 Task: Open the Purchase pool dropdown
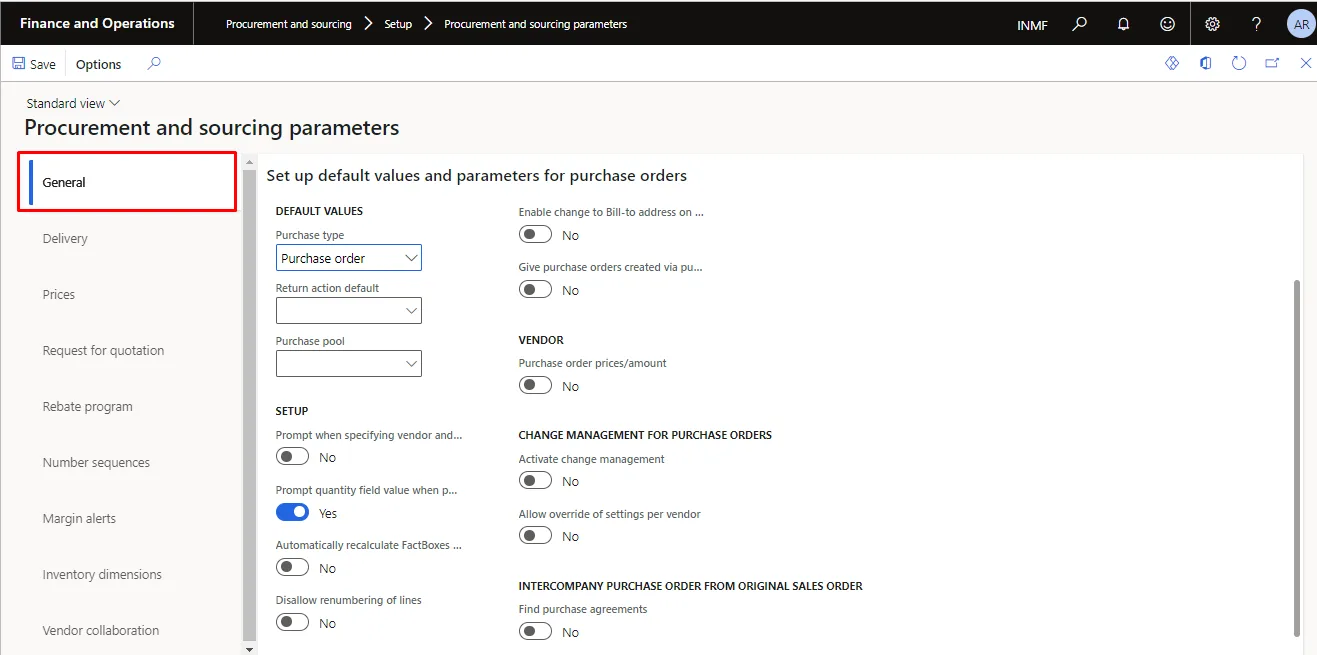coord(349,364)
